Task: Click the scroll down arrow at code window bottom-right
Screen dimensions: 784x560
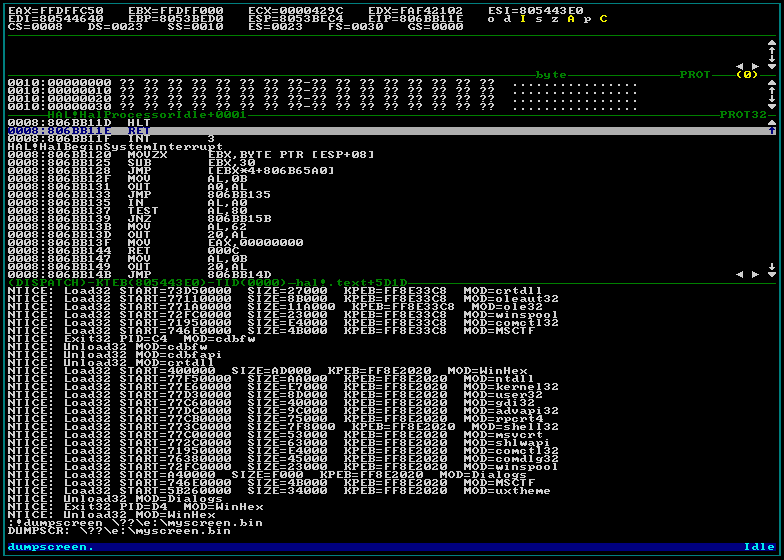Action: tap(771, 273)
